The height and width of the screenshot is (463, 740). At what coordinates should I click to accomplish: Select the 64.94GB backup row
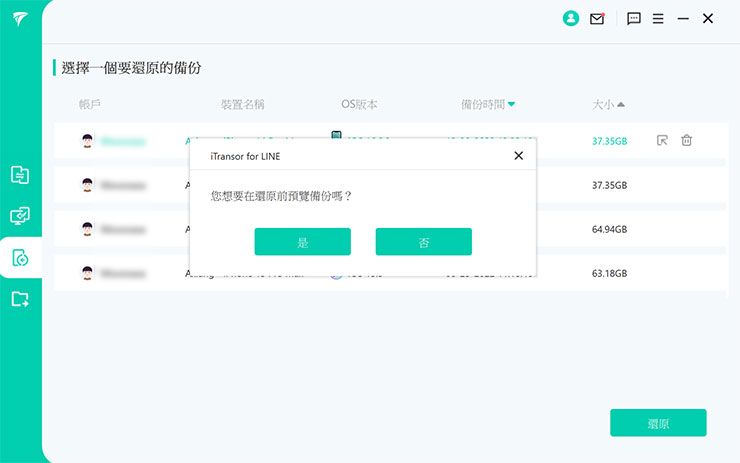[389, 229]
